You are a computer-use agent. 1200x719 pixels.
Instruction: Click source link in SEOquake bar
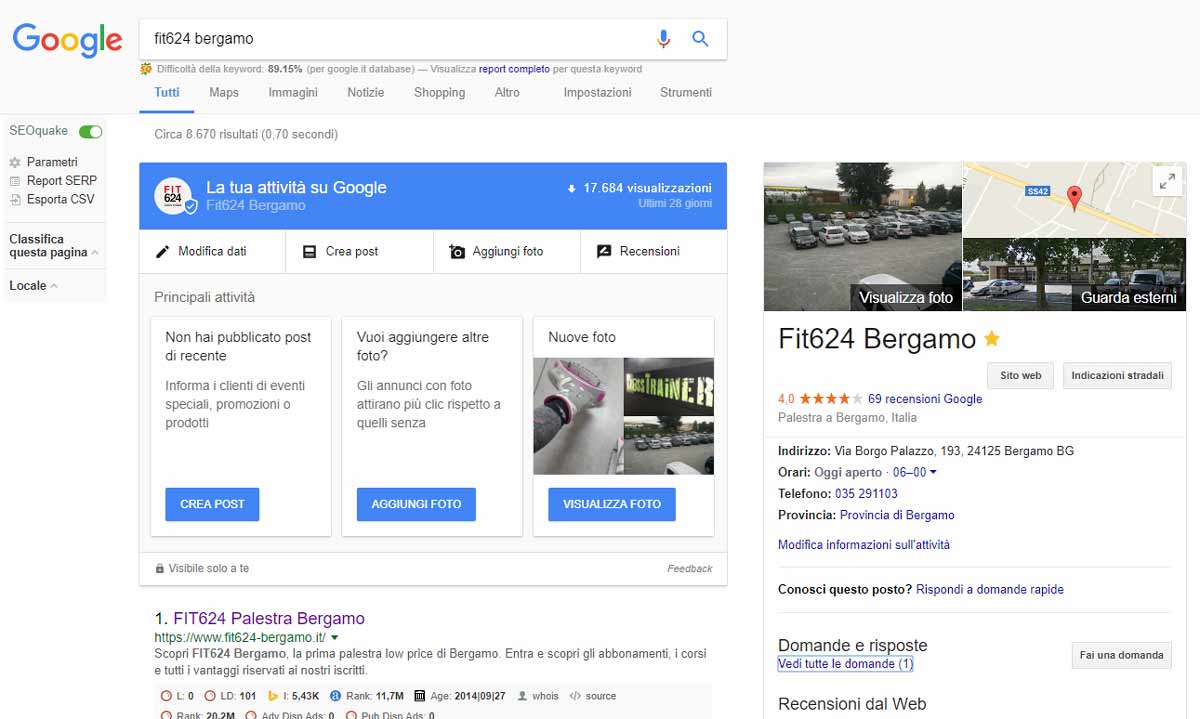[593, 696]
